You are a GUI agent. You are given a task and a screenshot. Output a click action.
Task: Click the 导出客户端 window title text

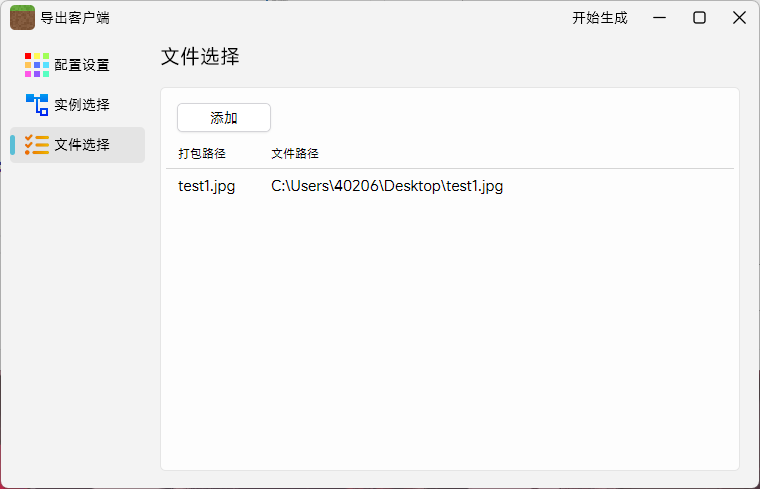point(75,18)
